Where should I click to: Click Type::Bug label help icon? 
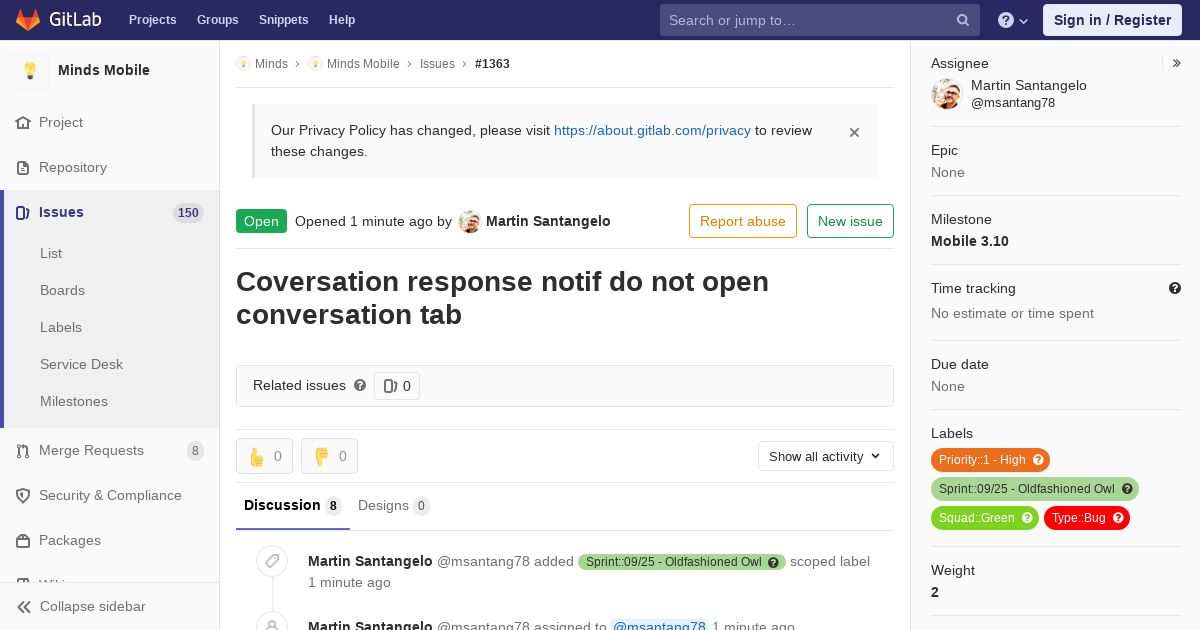tap(1118, 518)
